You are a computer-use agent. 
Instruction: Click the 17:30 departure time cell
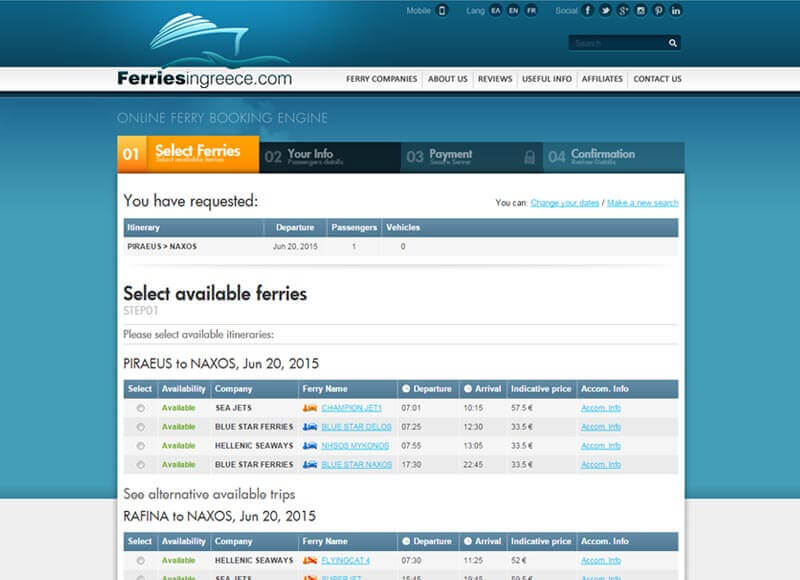411,465
